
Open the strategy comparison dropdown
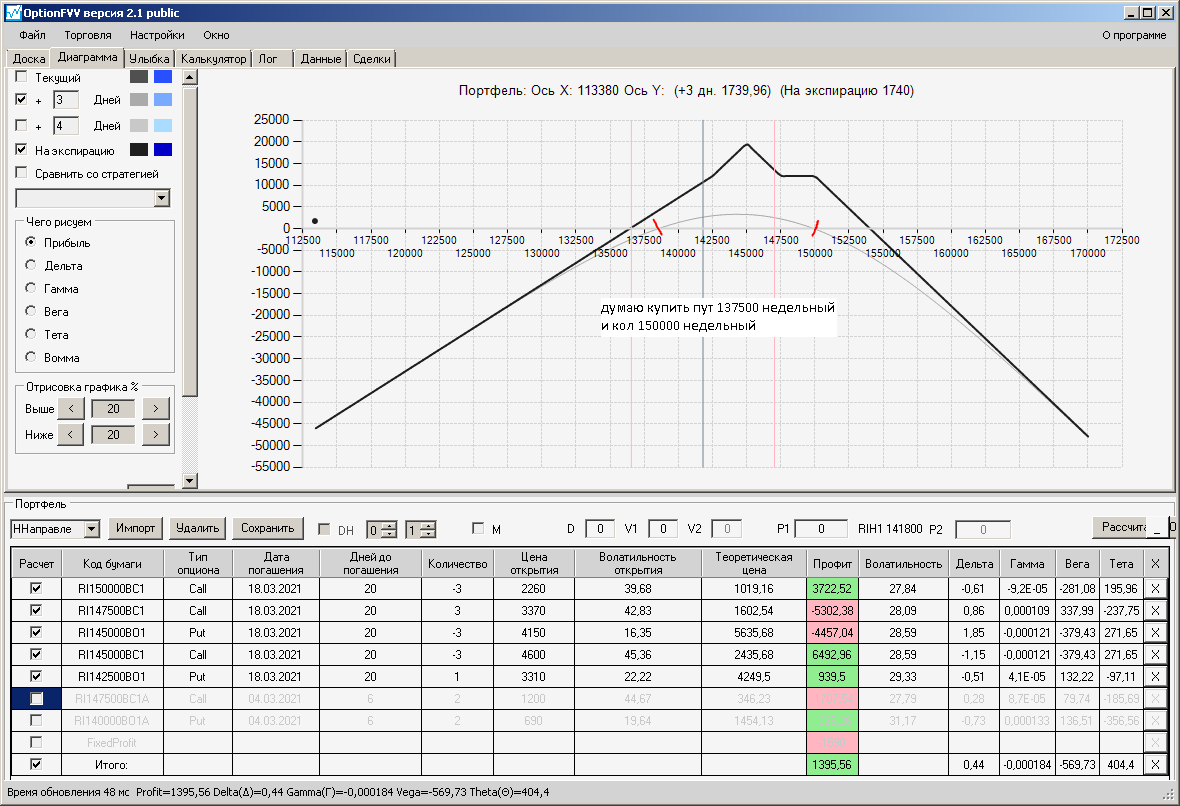[x=162, y=198]
